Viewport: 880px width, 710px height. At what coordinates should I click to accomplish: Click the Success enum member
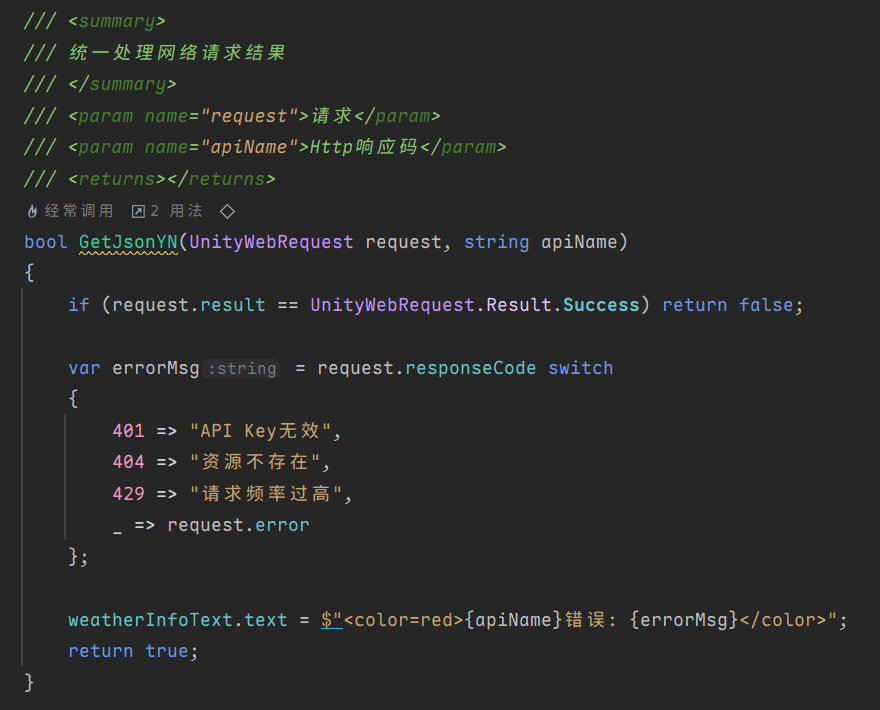[601, 305]
